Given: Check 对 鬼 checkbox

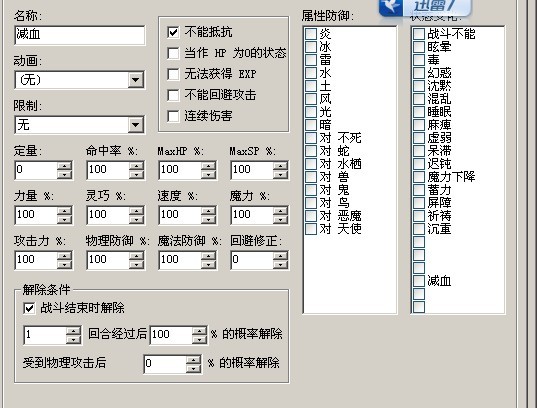Looking at the screenshot, I should tap(311, 190).
